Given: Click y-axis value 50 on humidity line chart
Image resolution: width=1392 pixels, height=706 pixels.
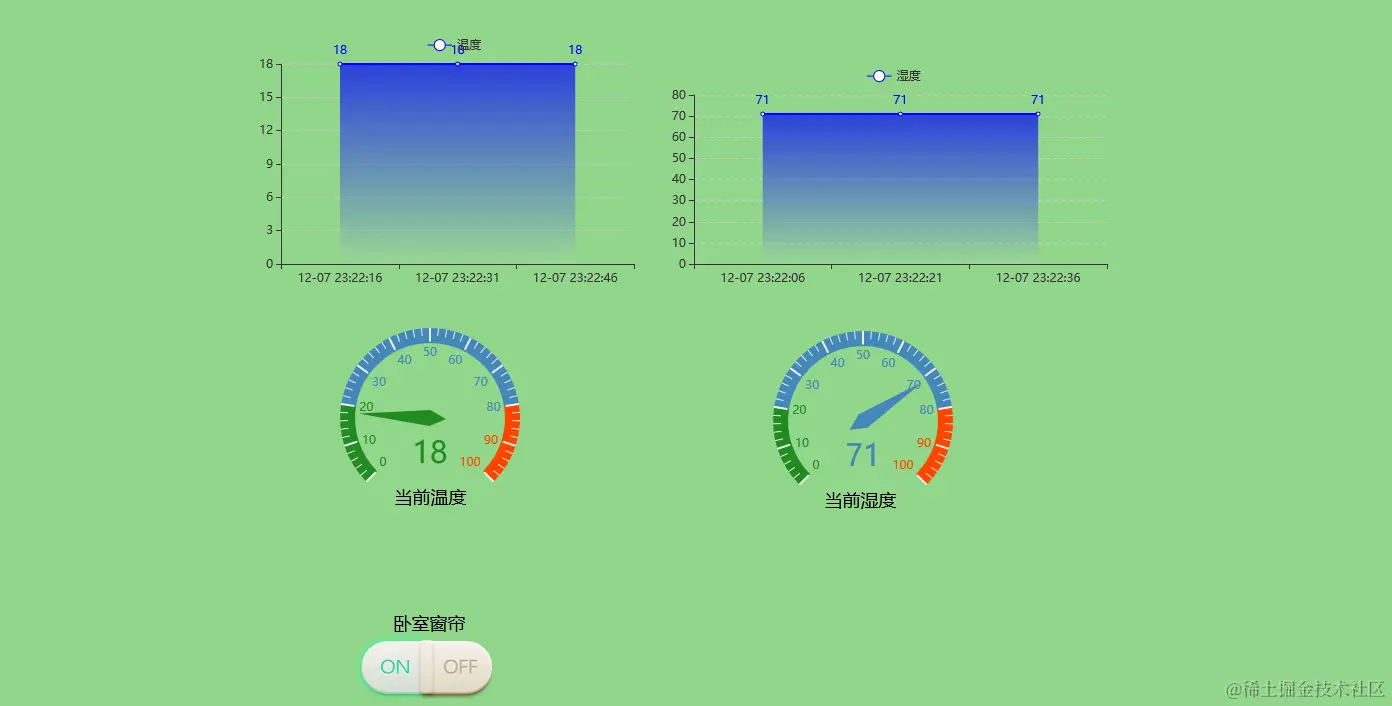Looking at the screenshot, I should click(x=679, y=158).
